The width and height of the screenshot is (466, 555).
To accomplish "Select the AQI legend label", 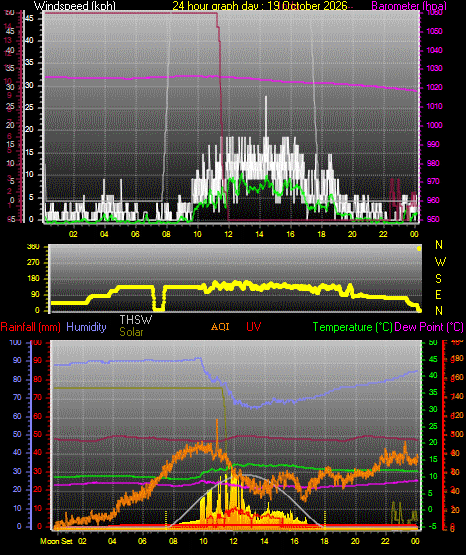I will point(220,326).
